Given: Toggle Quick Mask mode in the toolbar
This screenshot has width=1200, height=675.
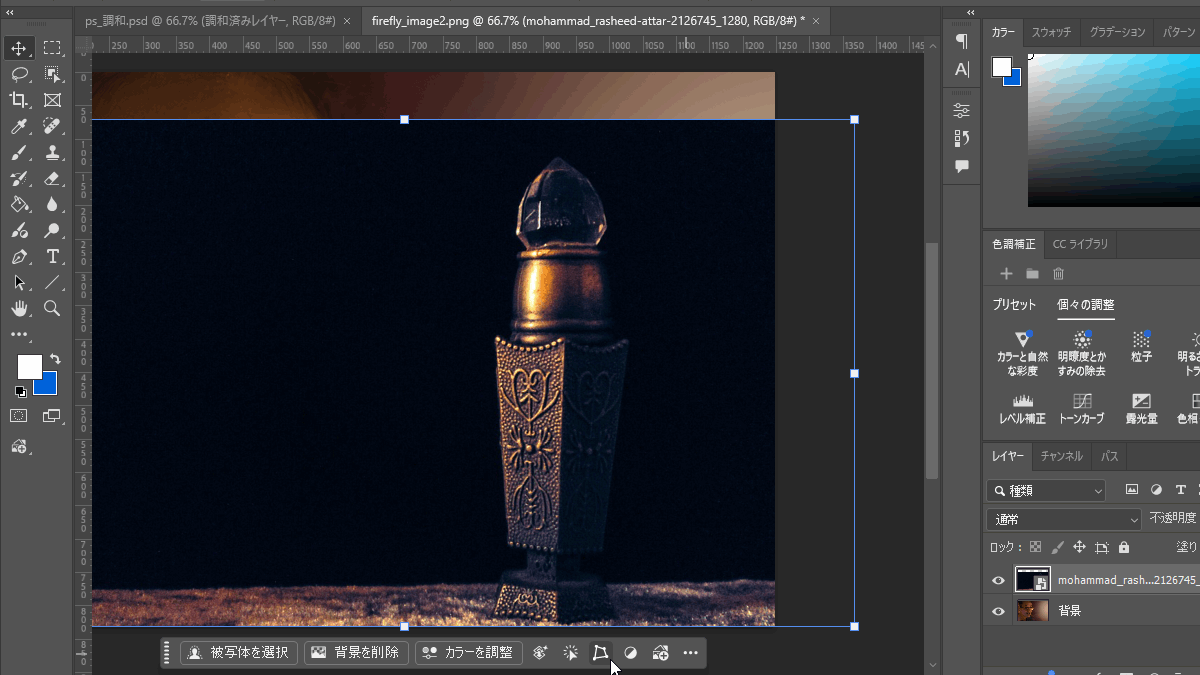Looking at the screenshot, I should click(18, 415).
